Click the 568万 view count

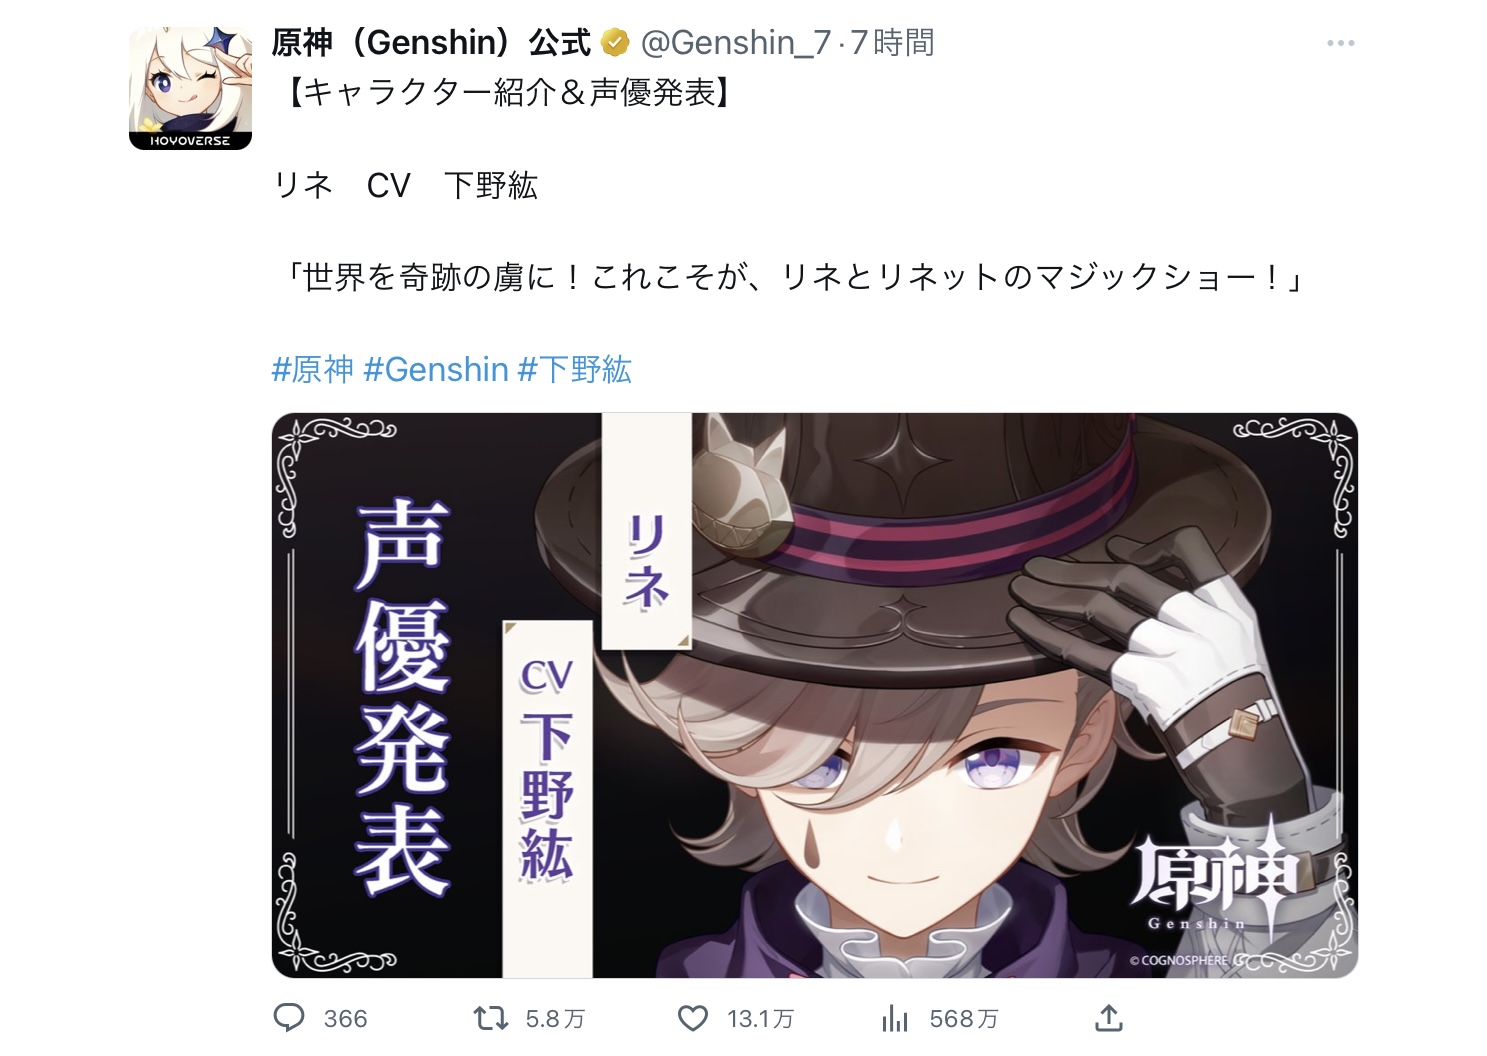coord(964,1019)
